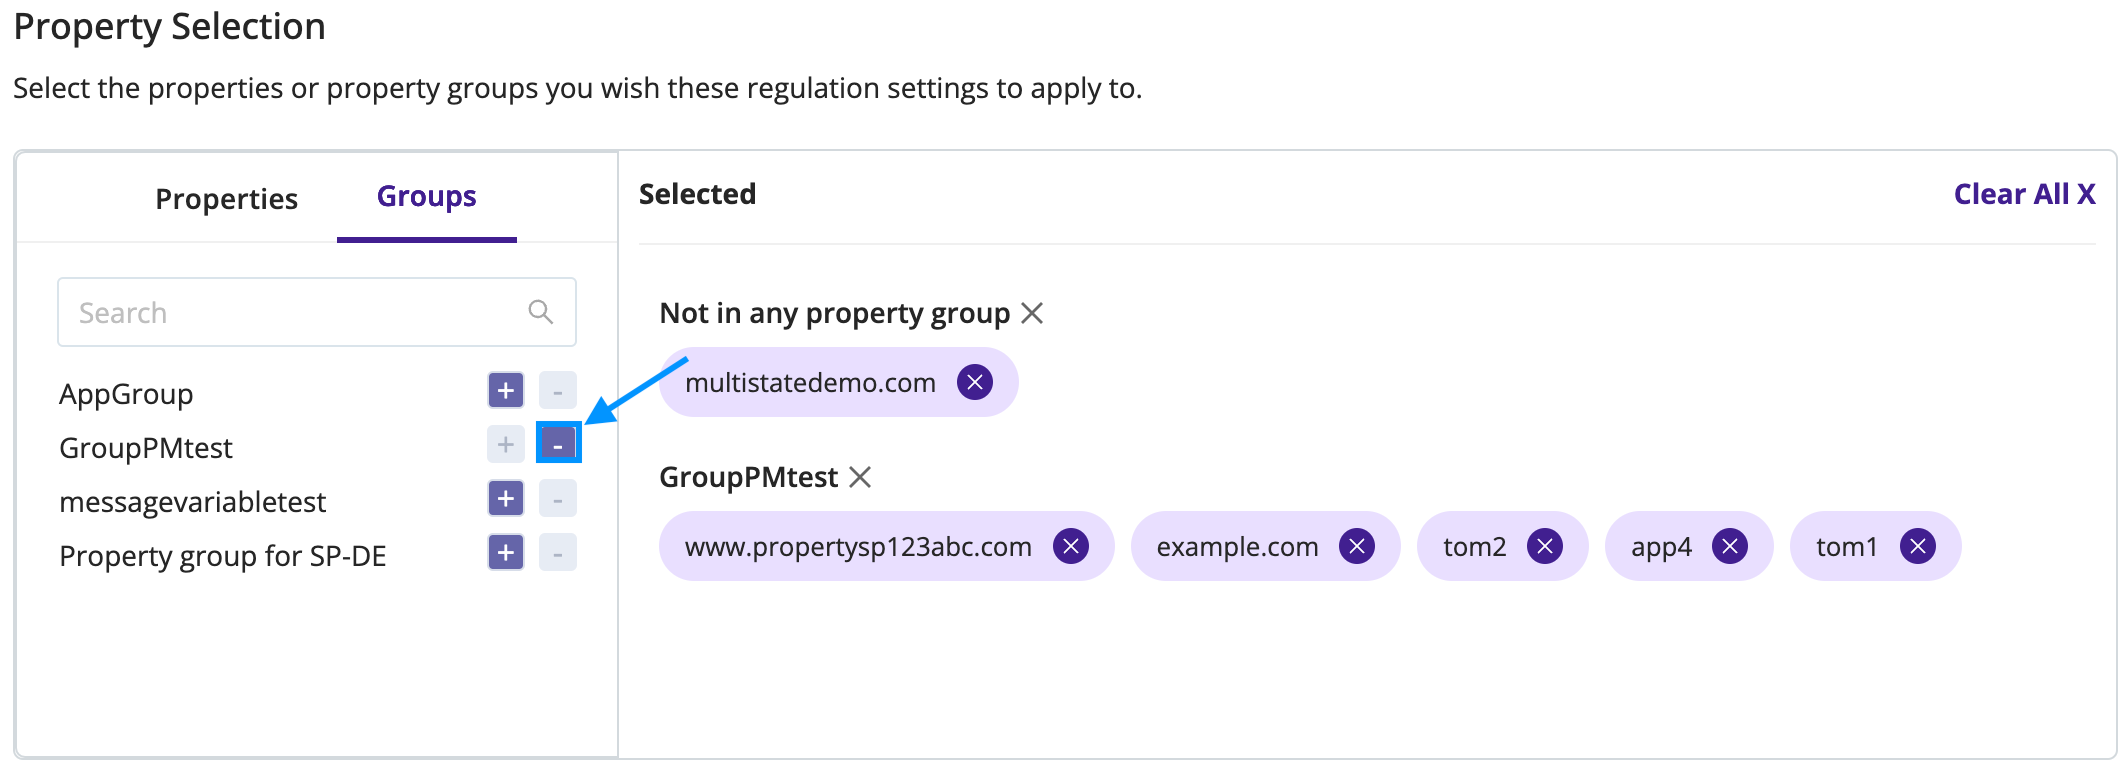Remove app4 property chip
Image resolution: width=2126 pixels, height=765 pixels.
tap(1729, 546)
